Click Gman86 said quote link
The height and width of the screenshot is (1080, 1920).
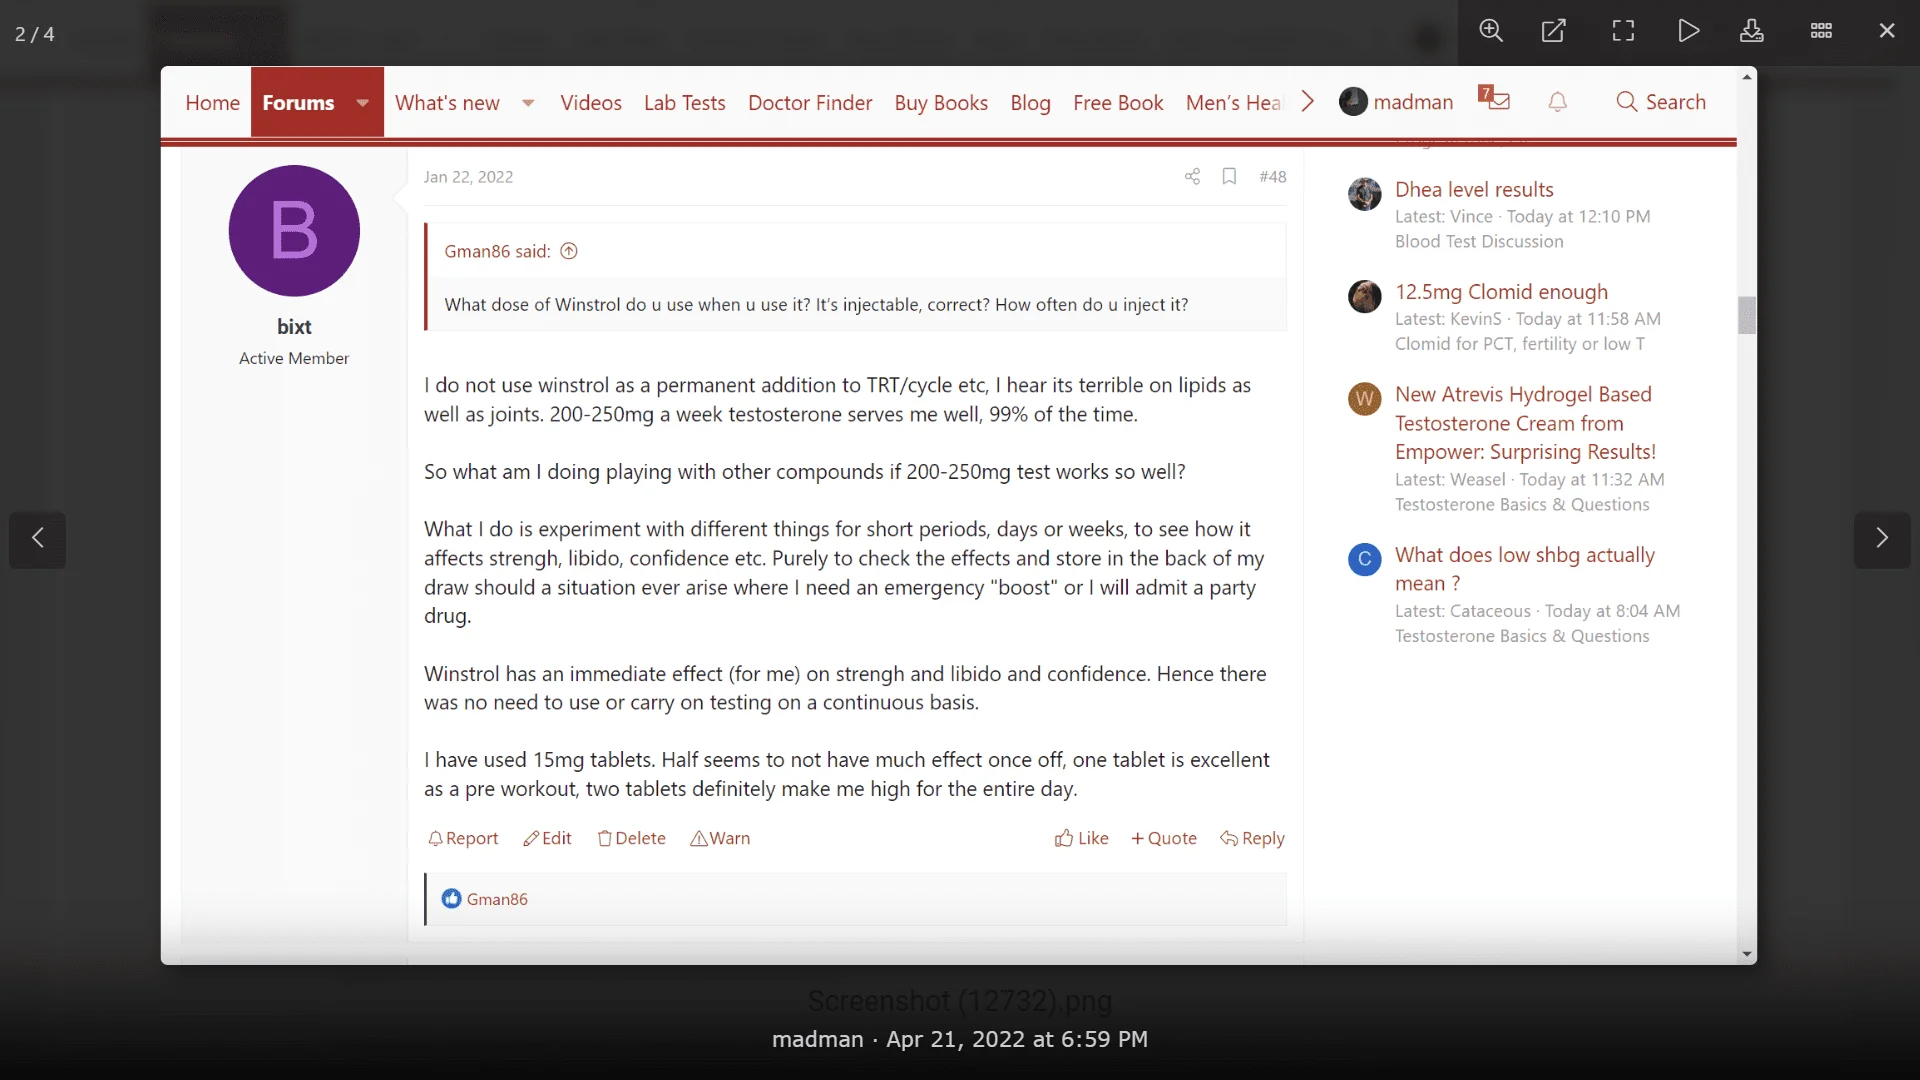[497, 251]
